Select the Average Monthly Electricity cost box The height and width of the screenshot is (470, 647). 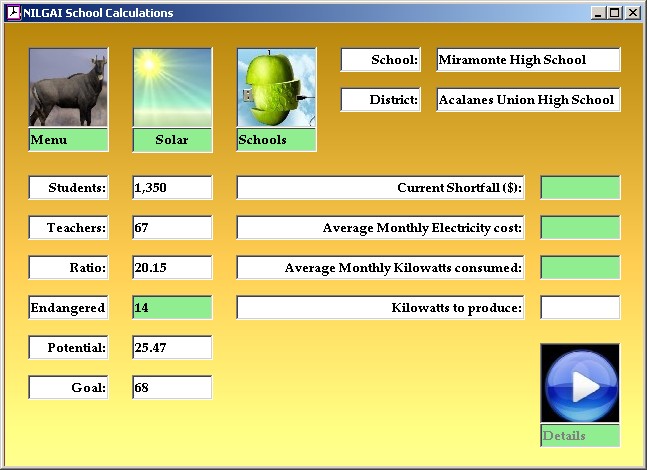click(x=580, y=228)
